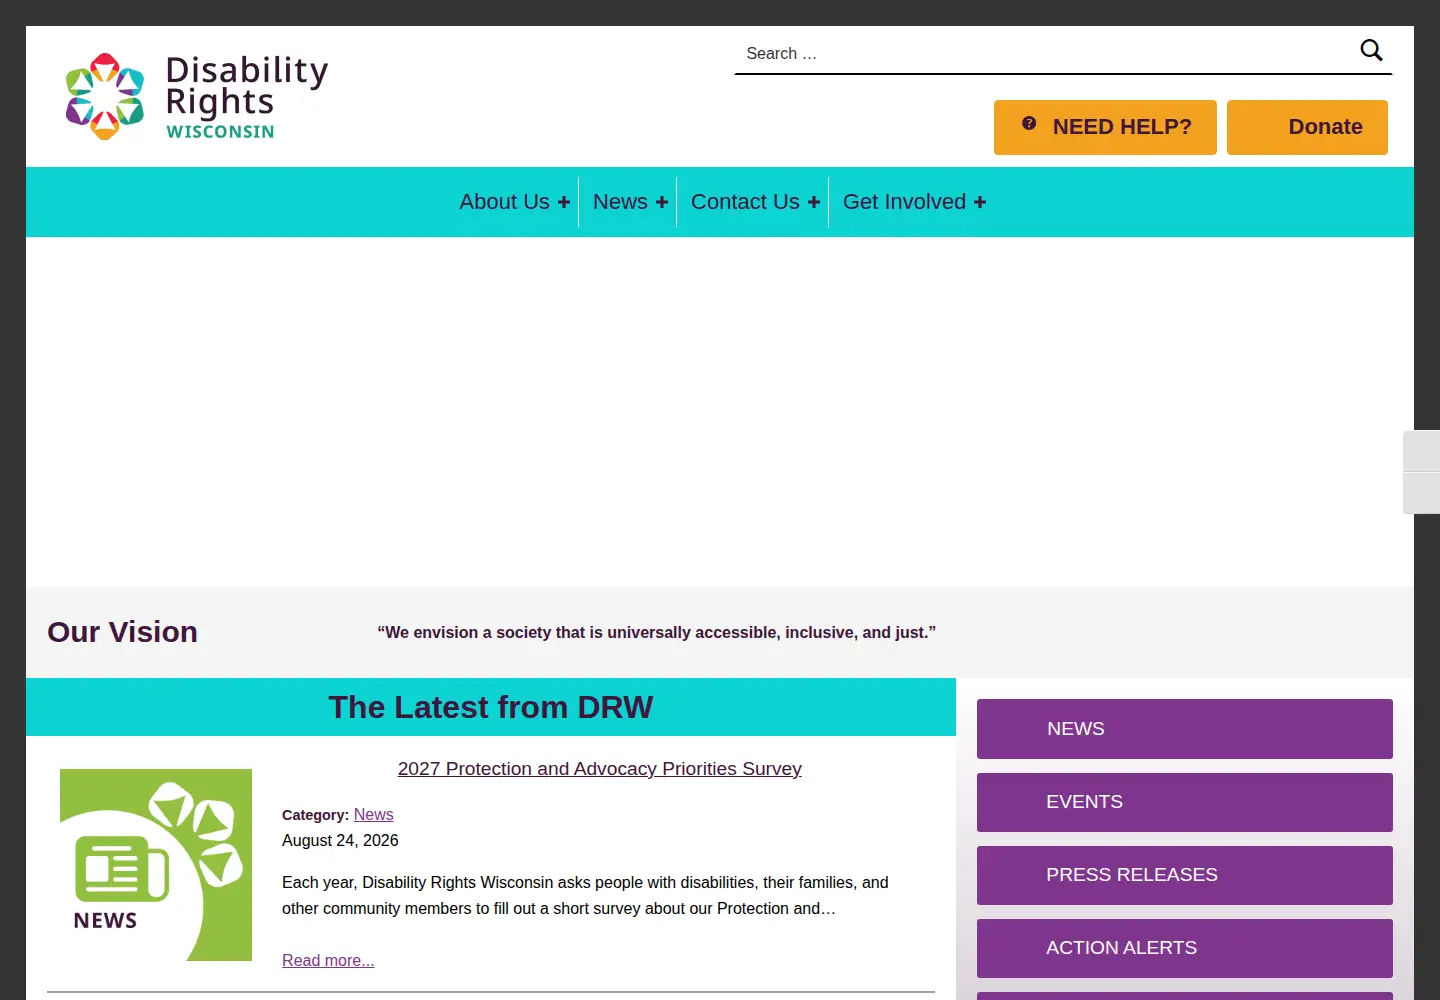Screen dimensions: 1440x1000
Task: Click the question mark icon in Need Help
Action: click(1029, 124)
